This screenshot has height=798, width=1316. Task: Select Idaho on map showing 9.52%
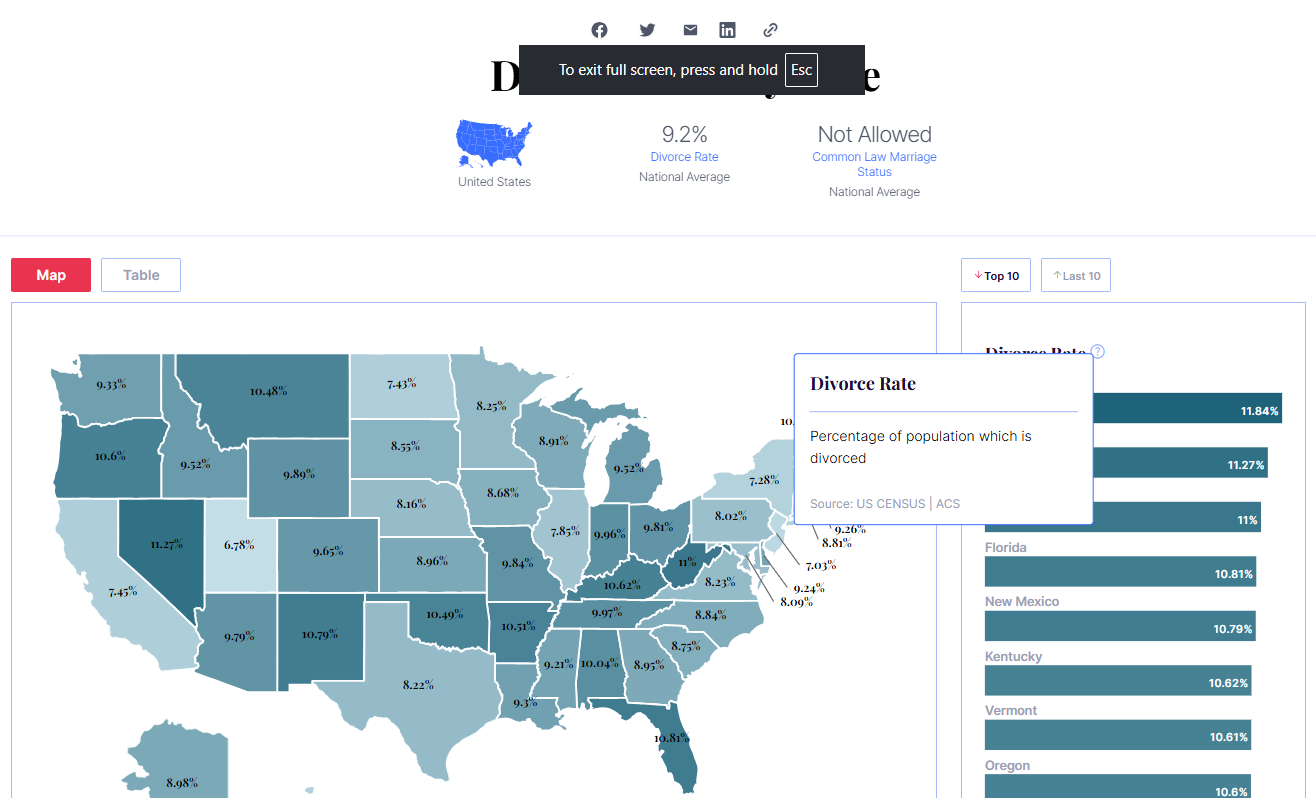pos(196,464)
